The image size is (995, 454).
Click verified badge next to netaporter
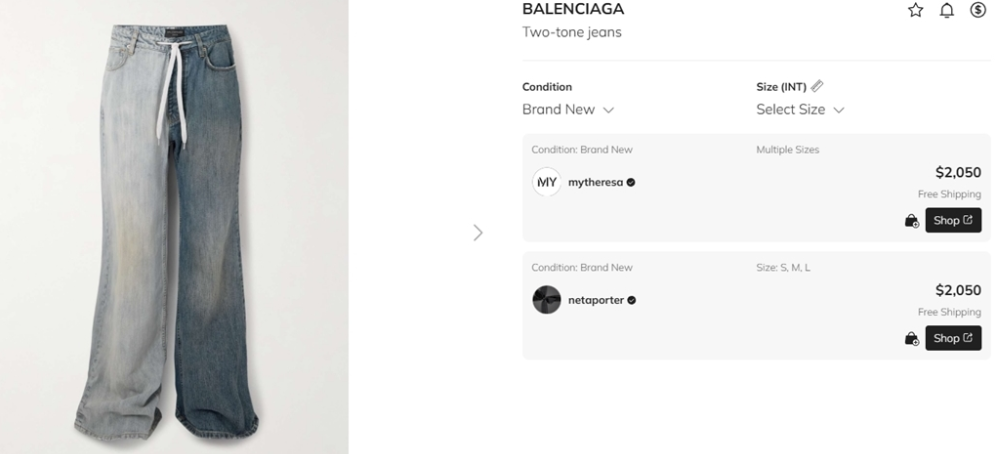(632, 300)
